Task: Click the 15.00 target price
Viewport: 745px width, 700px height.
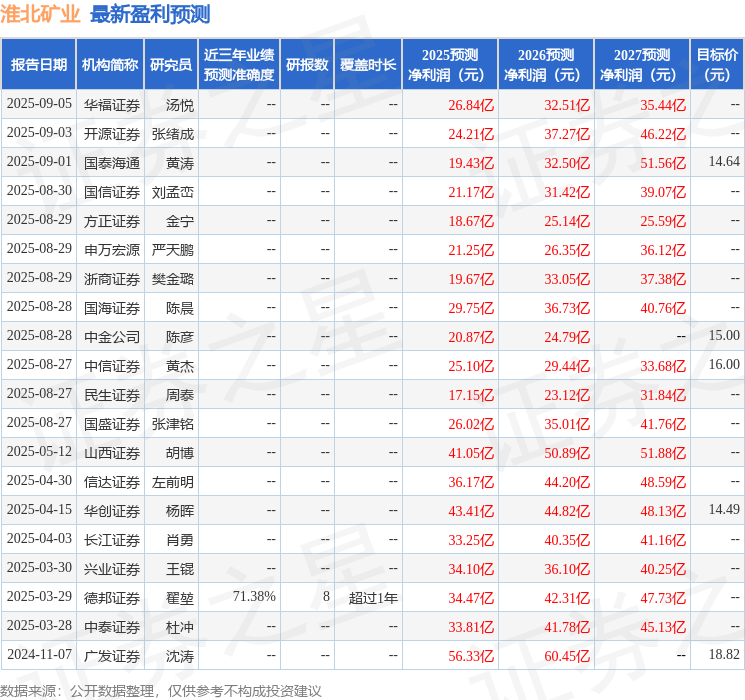Action: pos(724,336)
